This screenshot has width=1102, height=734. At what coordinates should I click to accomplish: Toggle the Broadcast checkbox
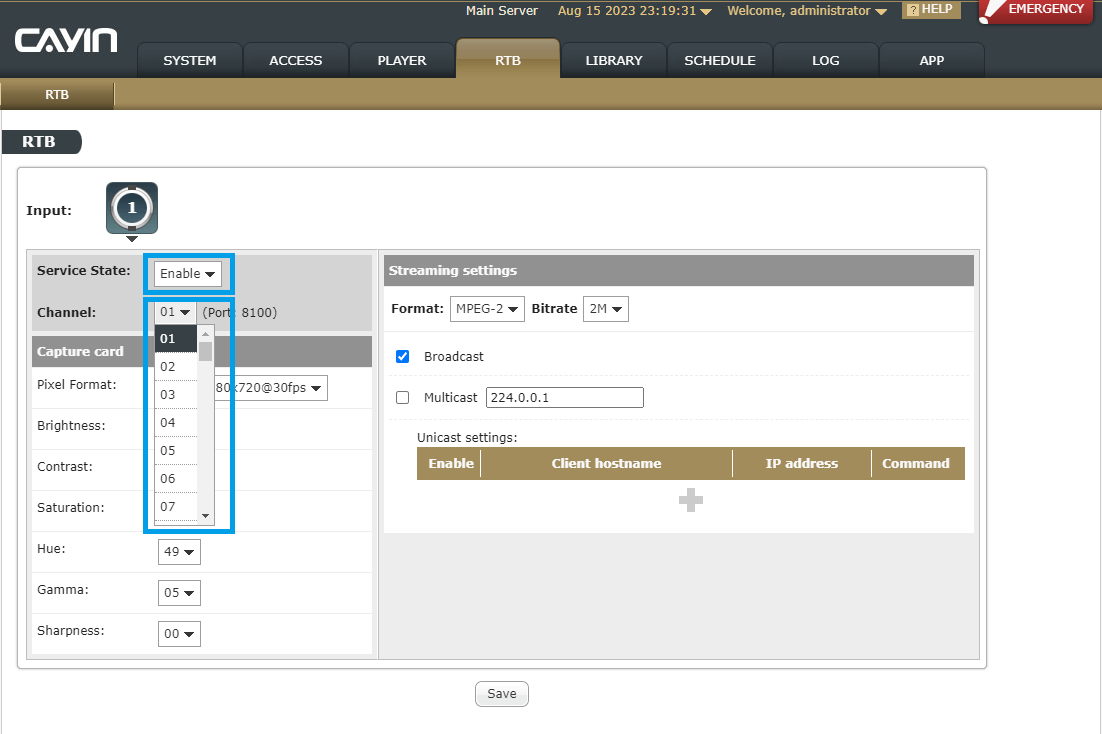pos(403,356)
